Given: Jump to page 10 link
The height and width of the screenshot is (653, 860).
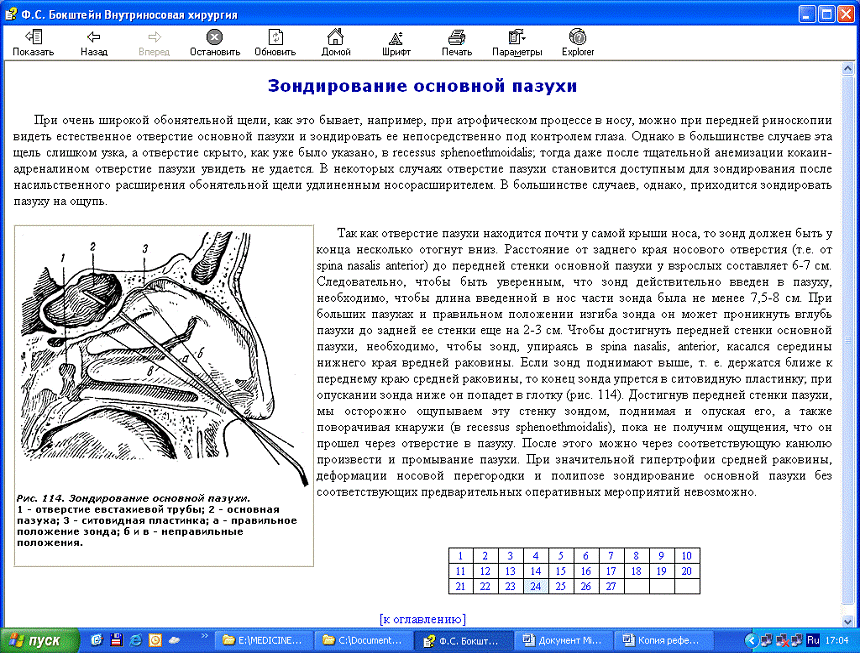Looking at the screenshot, I should tap(685, 556).
